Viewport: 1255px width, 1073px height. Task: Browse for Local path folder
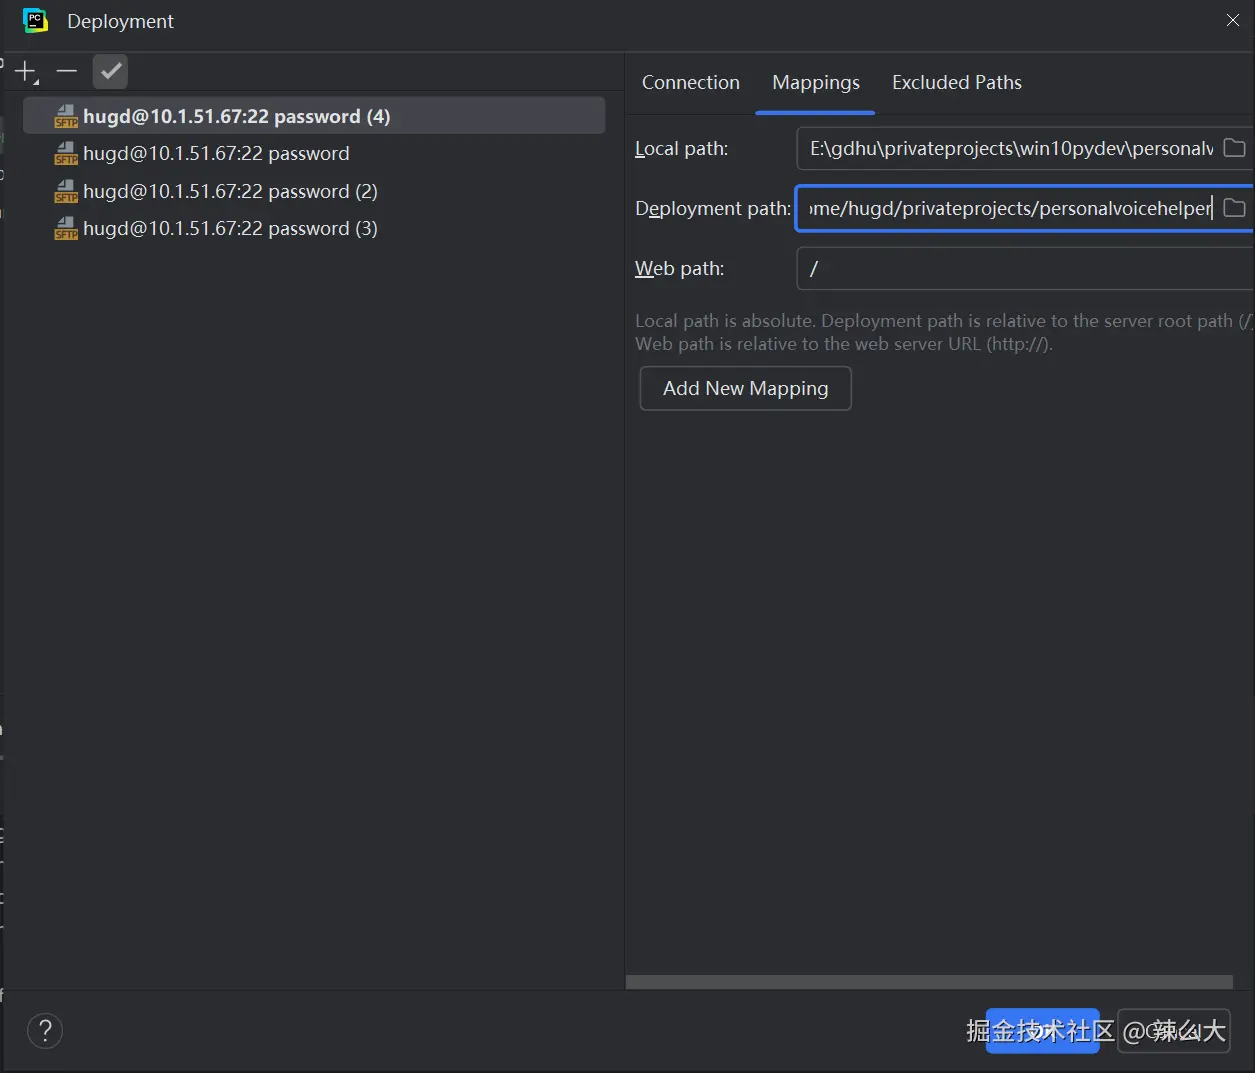click(1235, 148)
